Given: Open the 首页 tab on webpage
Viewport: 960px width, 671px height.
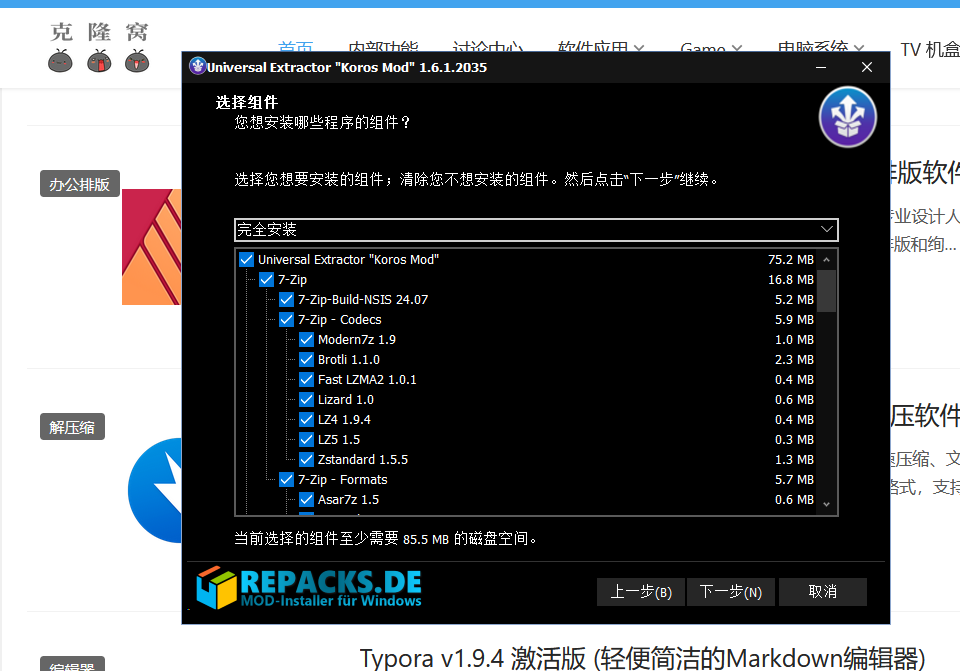Looking at the screenshot, I should point(296,47).
